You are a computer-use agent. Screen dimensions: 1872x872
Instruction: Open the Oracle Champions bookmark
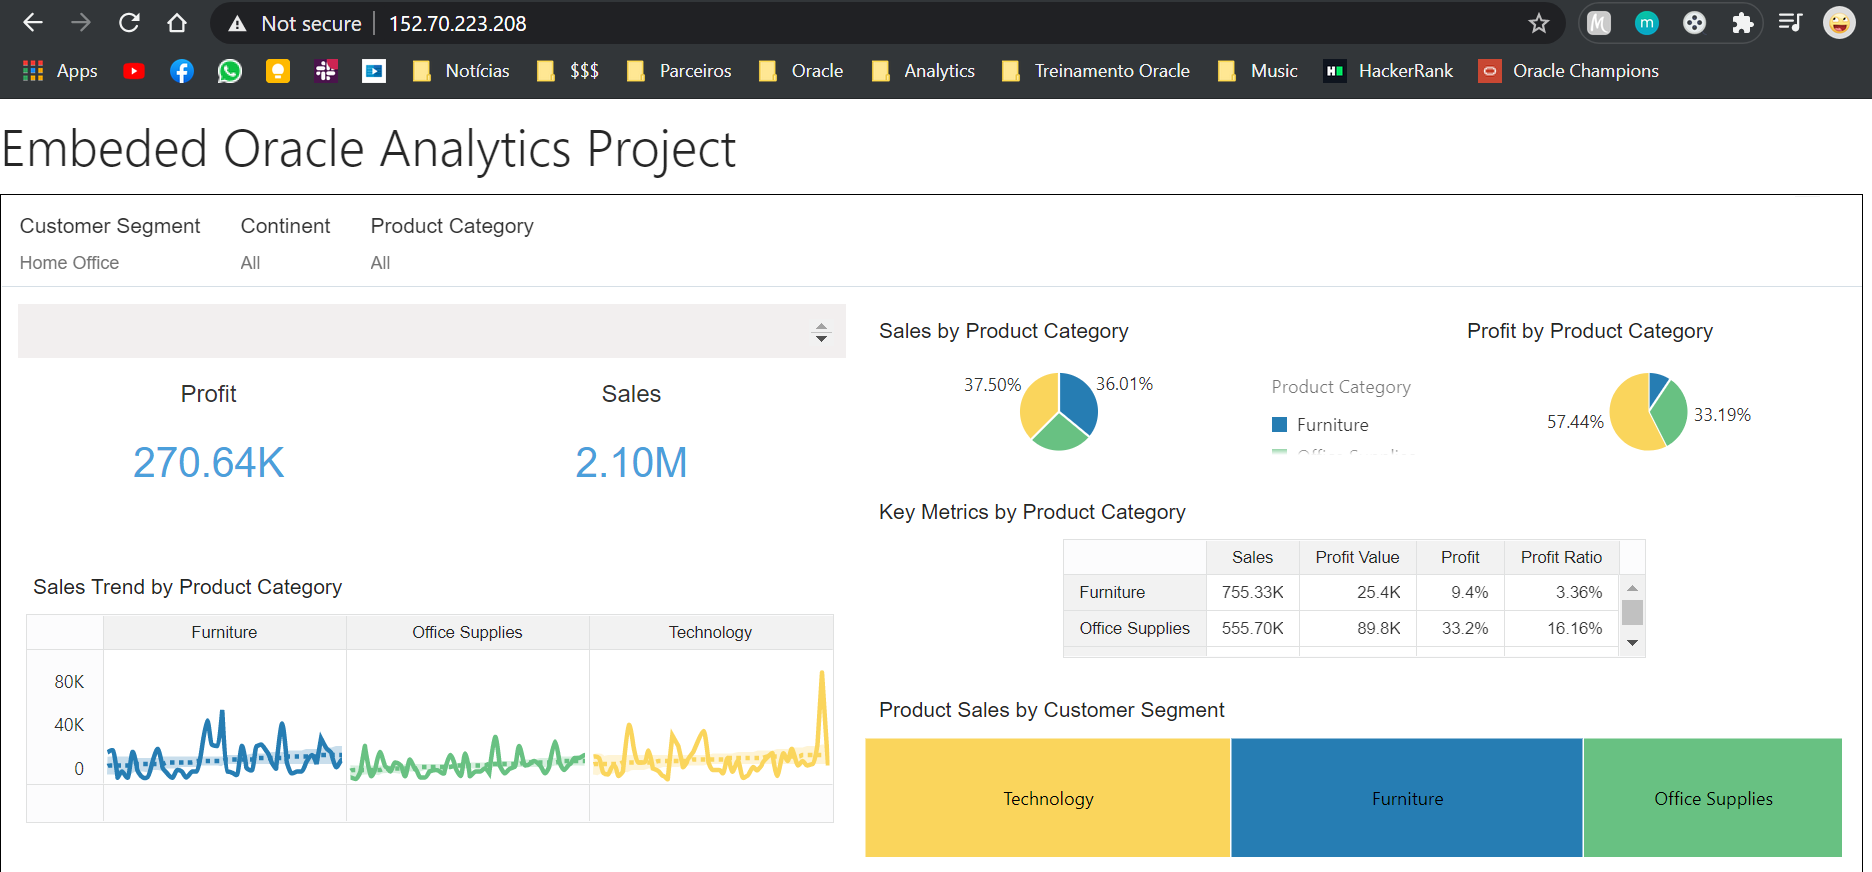pyautogui.click(x=1568, y=71)
